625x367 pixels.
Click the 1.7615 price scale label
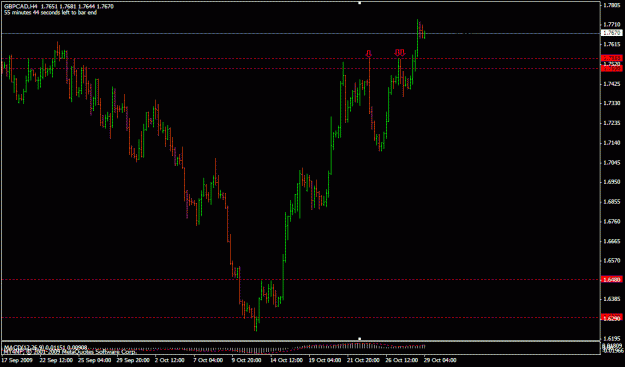pos(613,45)
